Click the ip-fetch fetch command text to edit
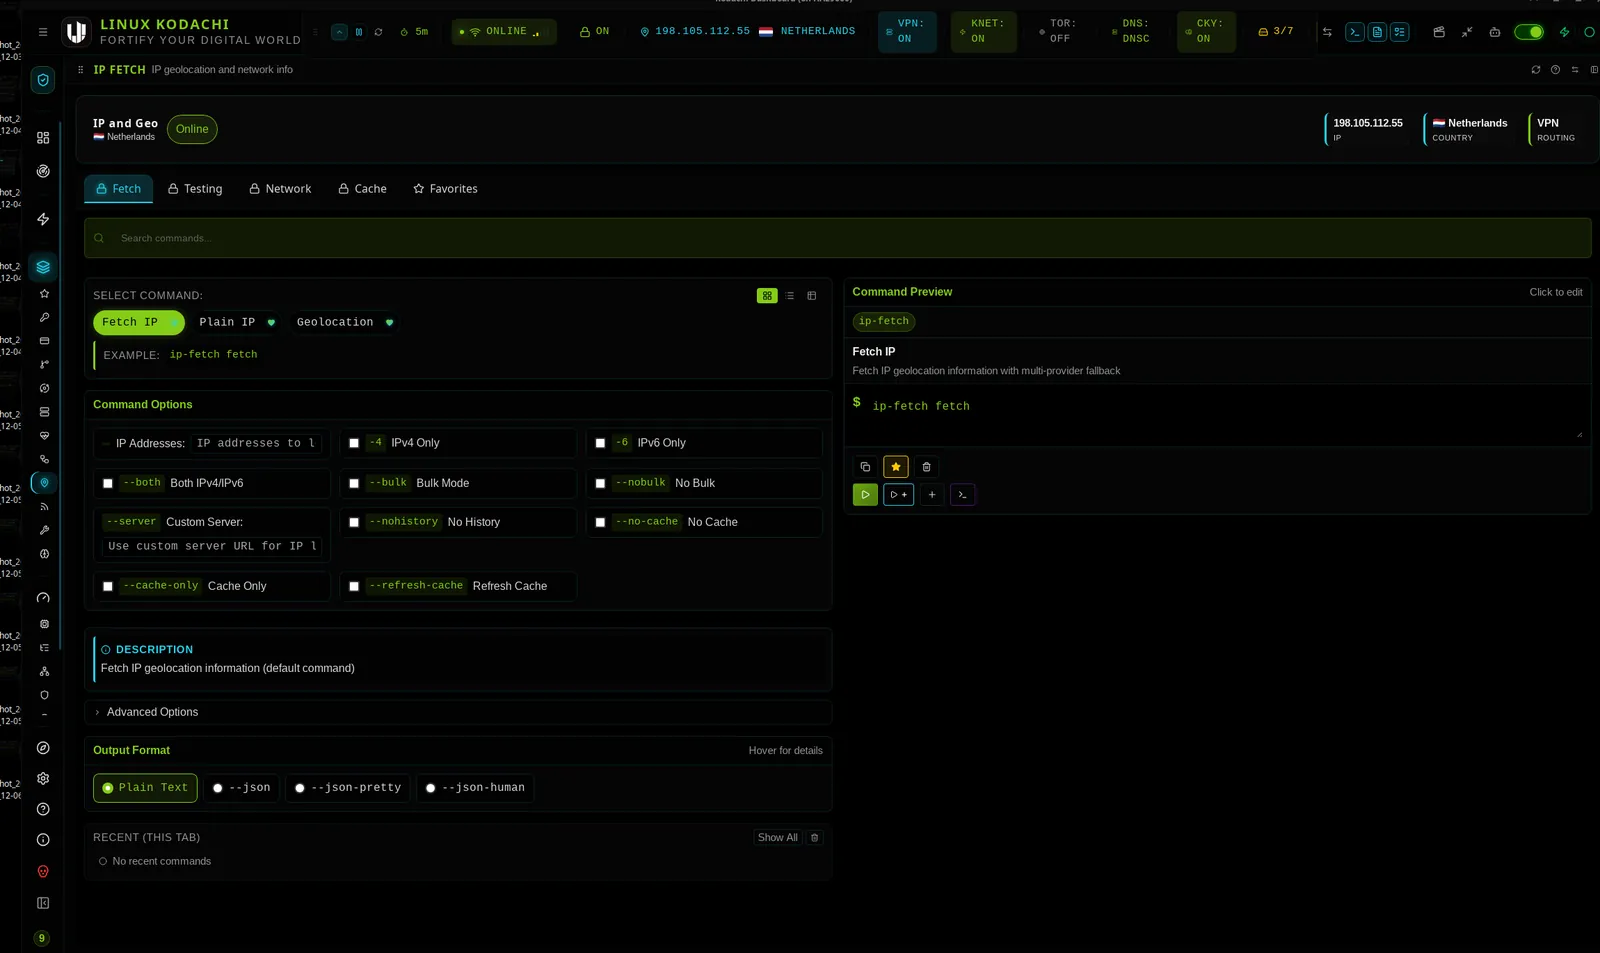Viewport: 1600px width, 953px height. pyautogui.click(x=921, y=407)
